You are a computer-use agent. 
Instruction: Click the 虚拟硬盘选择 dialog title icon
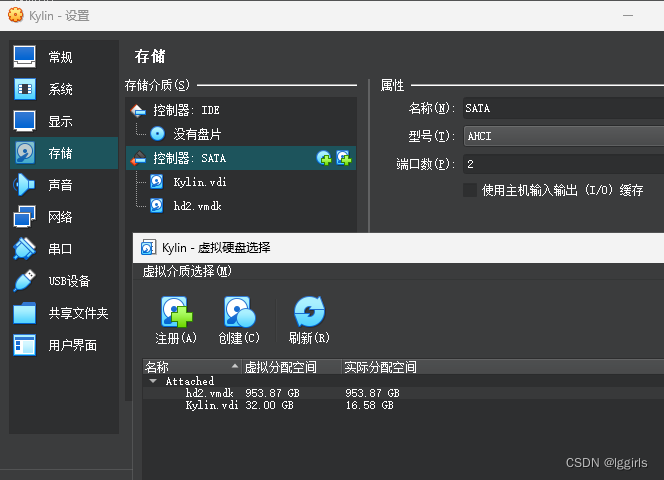click(148, 247)
